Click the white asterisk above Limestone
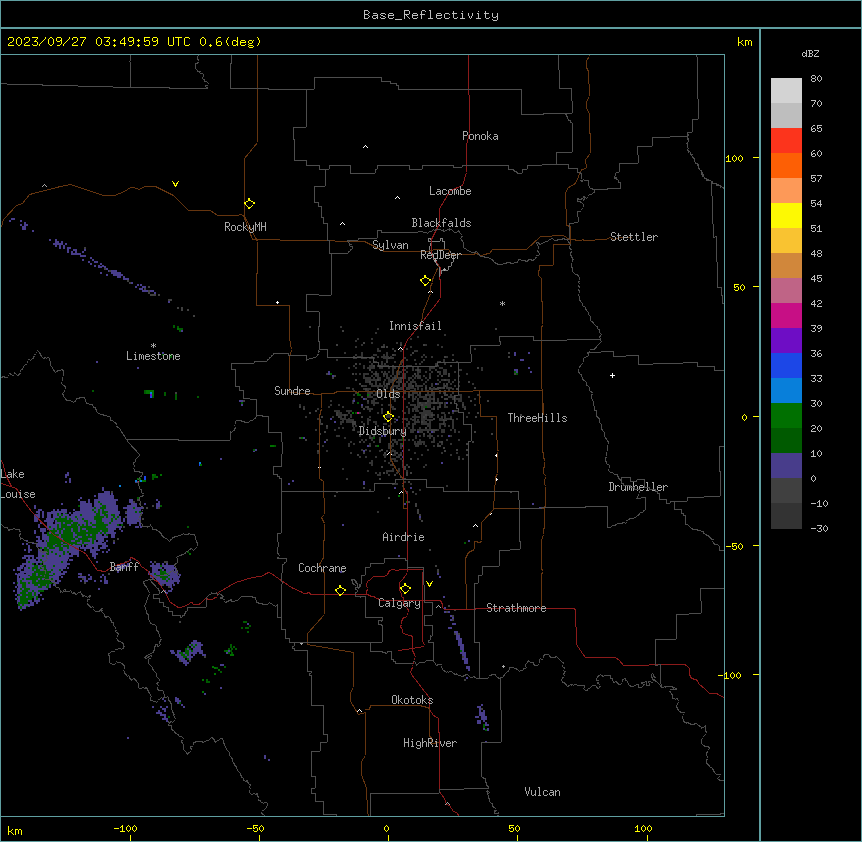Image resolution: width=862 pixels, height=842 pixels. click(153, 346)
